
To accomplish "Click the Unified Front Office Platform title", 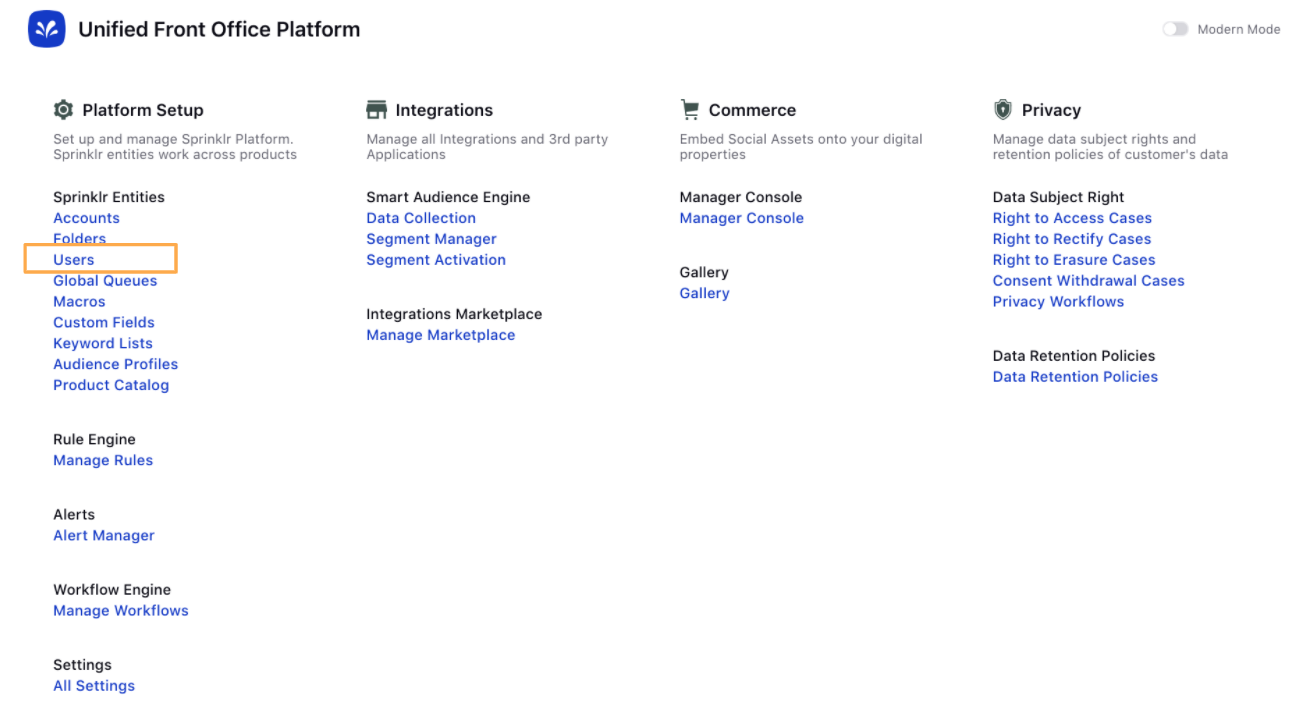I will click(219, 30).
